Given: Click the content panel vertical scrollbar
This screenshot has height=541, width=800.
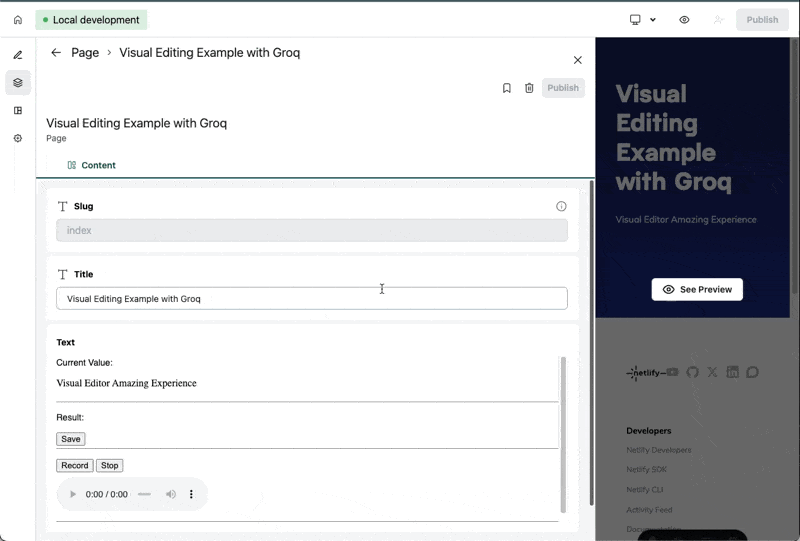Looking at the screenshot, I should coord(592,342).
